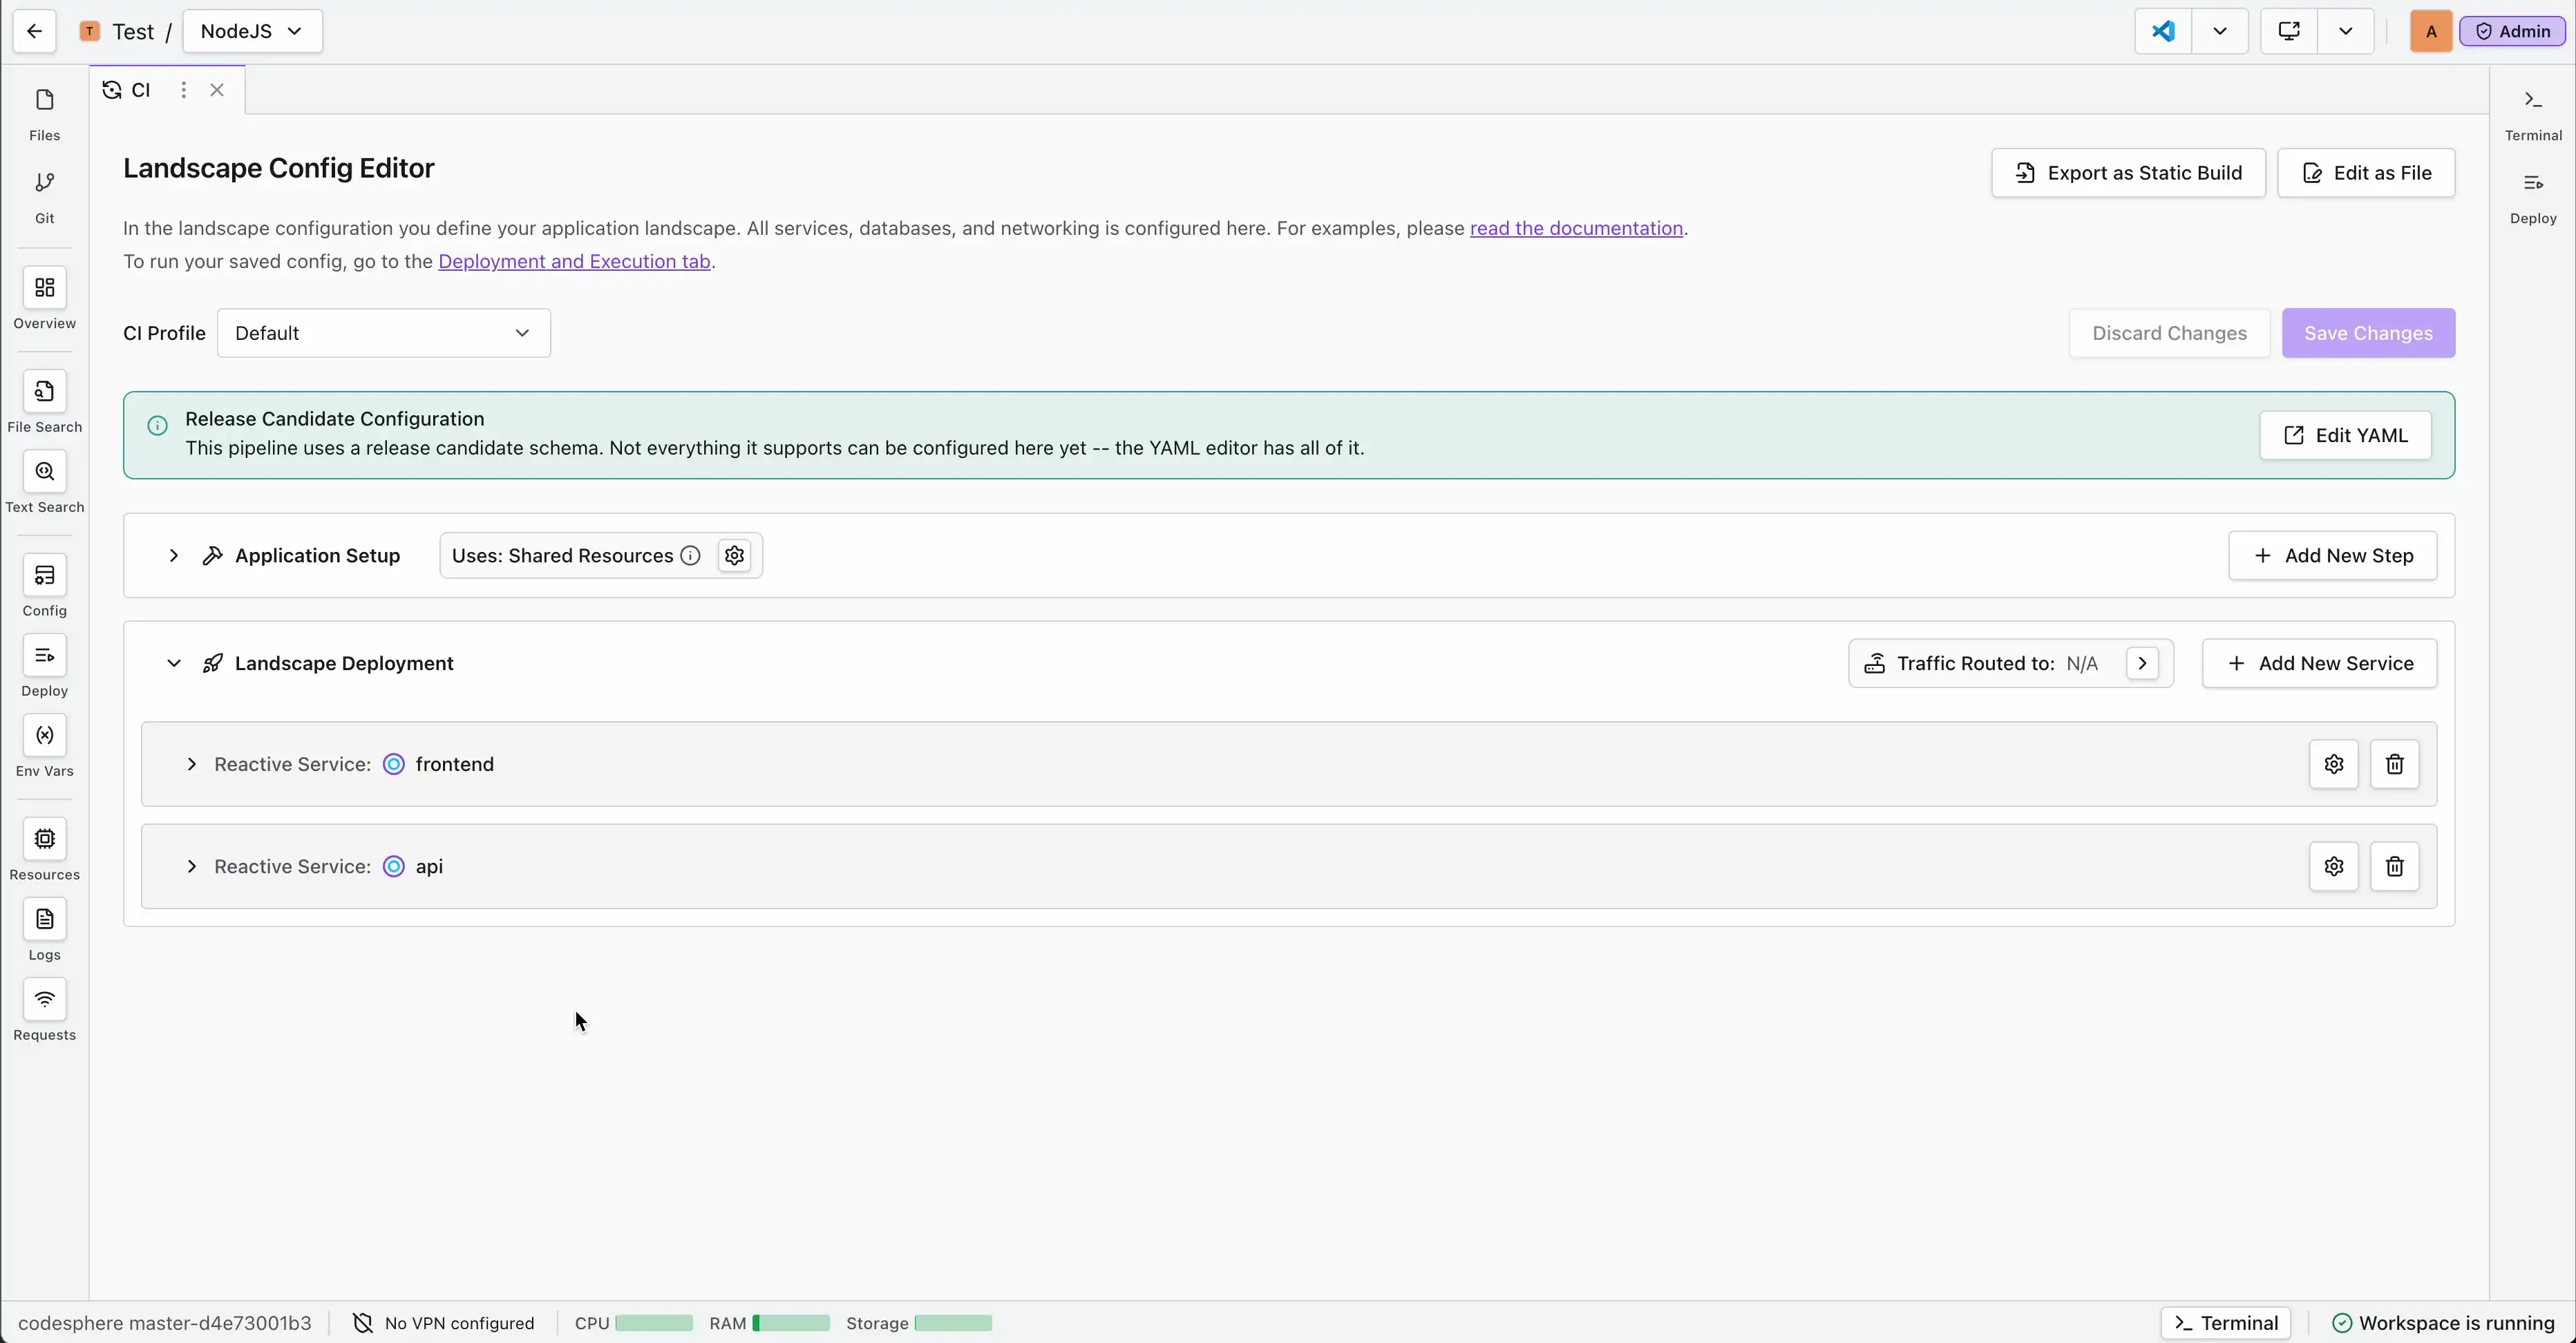Screen dimensions: 2576x1343
Task: Collapse the Landscape Deployment section
Action: [174, 663]
